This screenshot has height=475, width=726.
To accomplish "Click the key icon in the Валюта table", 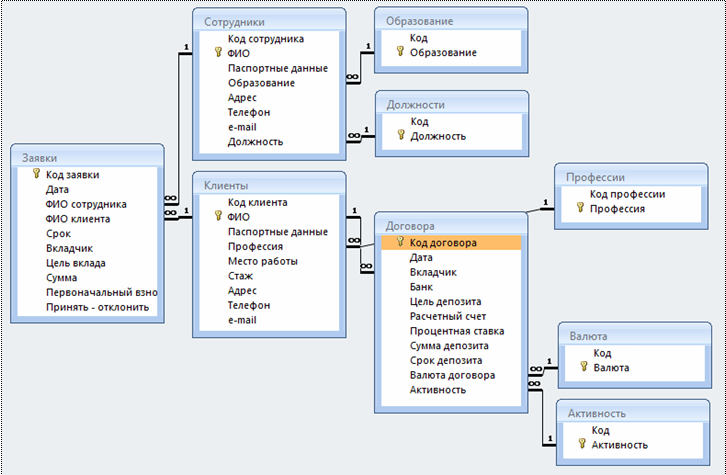I will tap(582, 368).
